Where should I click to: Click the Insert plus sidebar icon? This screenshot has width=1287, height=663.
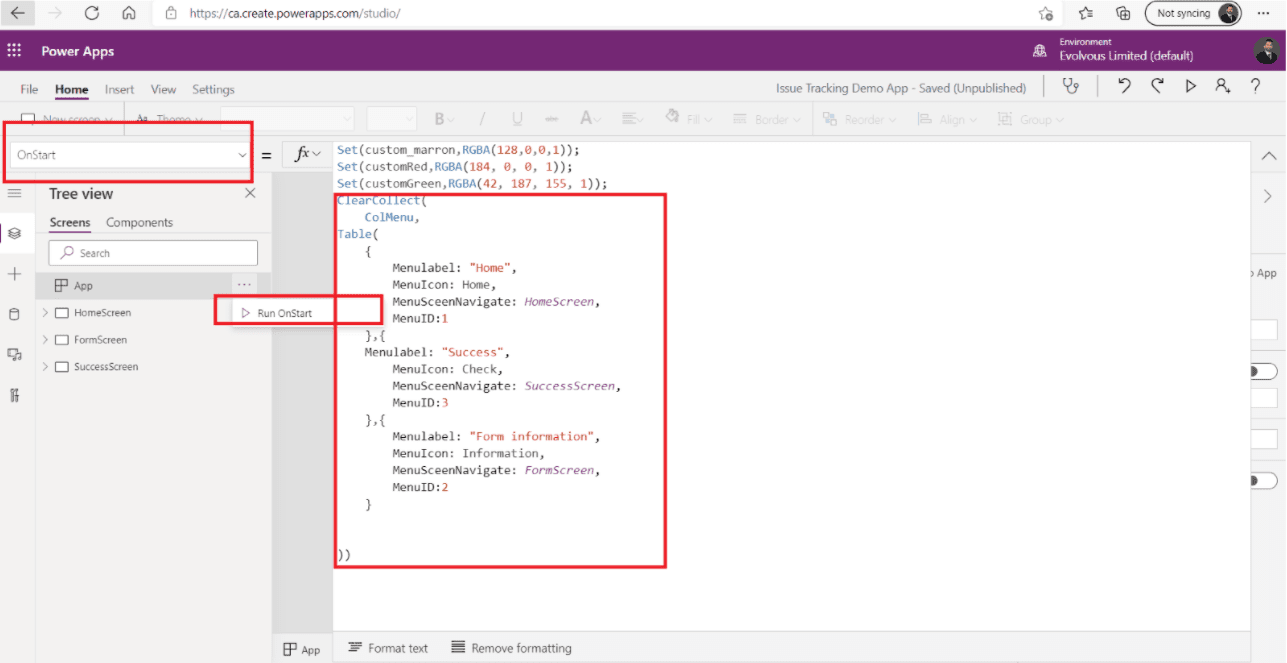[14, 274]
